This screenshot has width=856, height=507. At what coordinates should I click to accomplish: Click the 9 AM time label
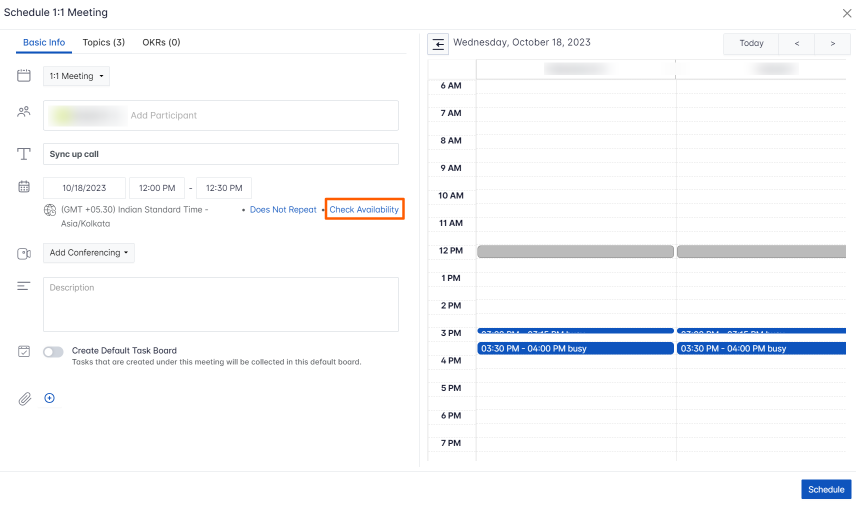(x=451, y=168)
